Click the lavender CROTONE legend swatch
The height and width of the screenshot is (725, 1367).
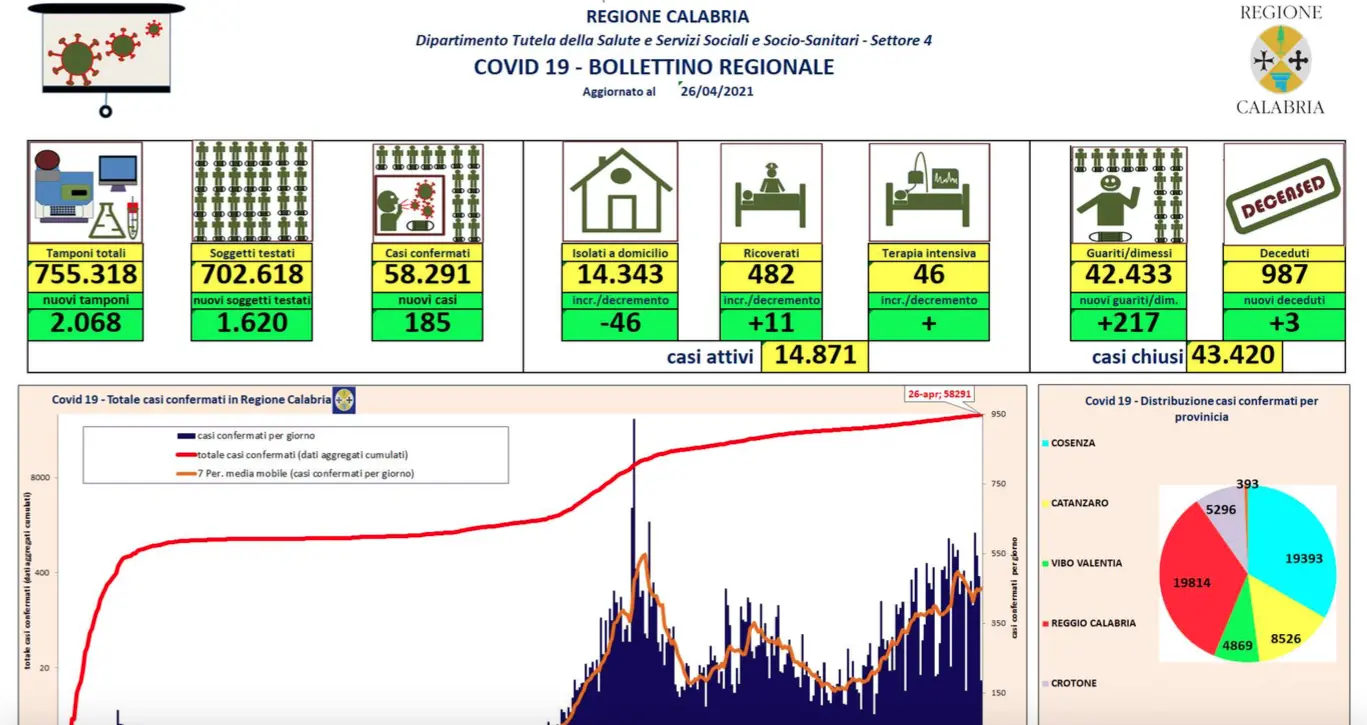click(x=1045, y=683)
